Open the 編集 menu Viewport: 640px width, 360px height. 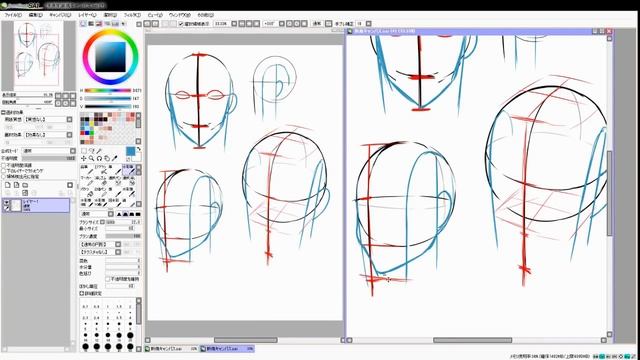(x=36, y=15)
